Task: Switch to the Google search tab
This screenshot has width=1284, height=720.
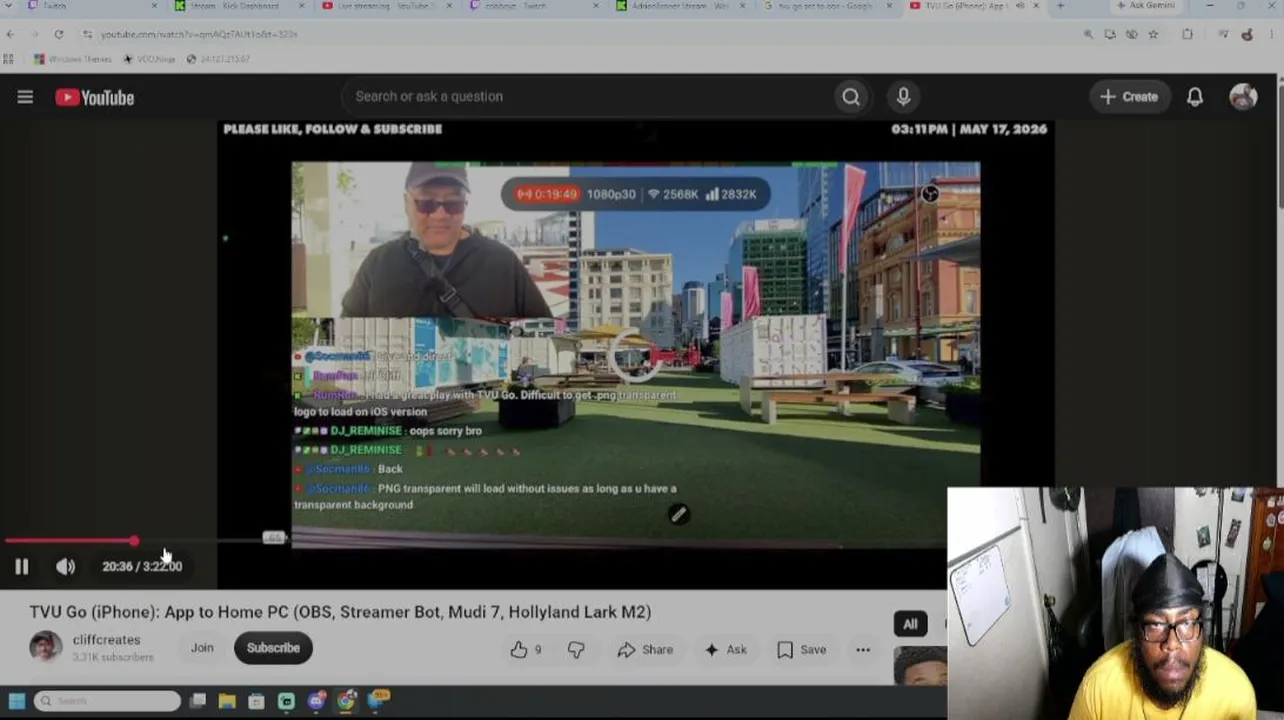Action: tap(828, 6)
